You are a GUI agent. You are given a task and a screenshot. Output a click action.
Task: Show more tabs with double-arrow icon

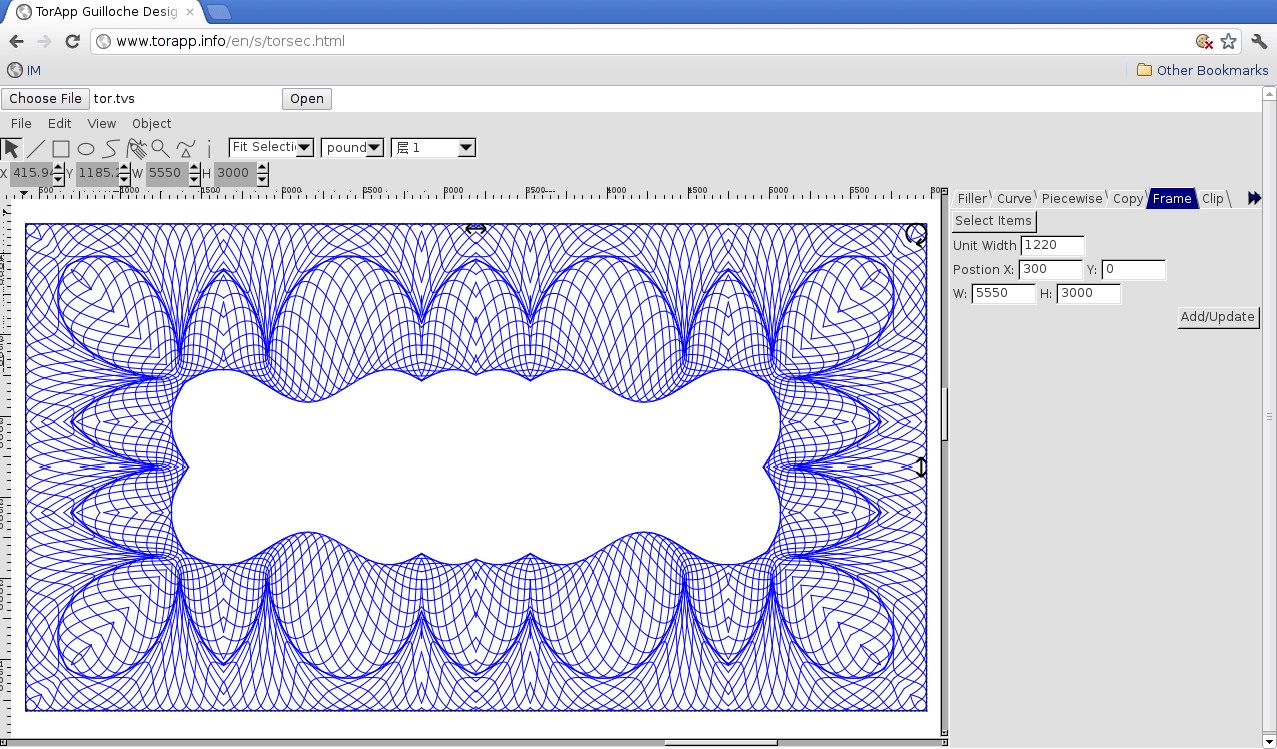1254,198
